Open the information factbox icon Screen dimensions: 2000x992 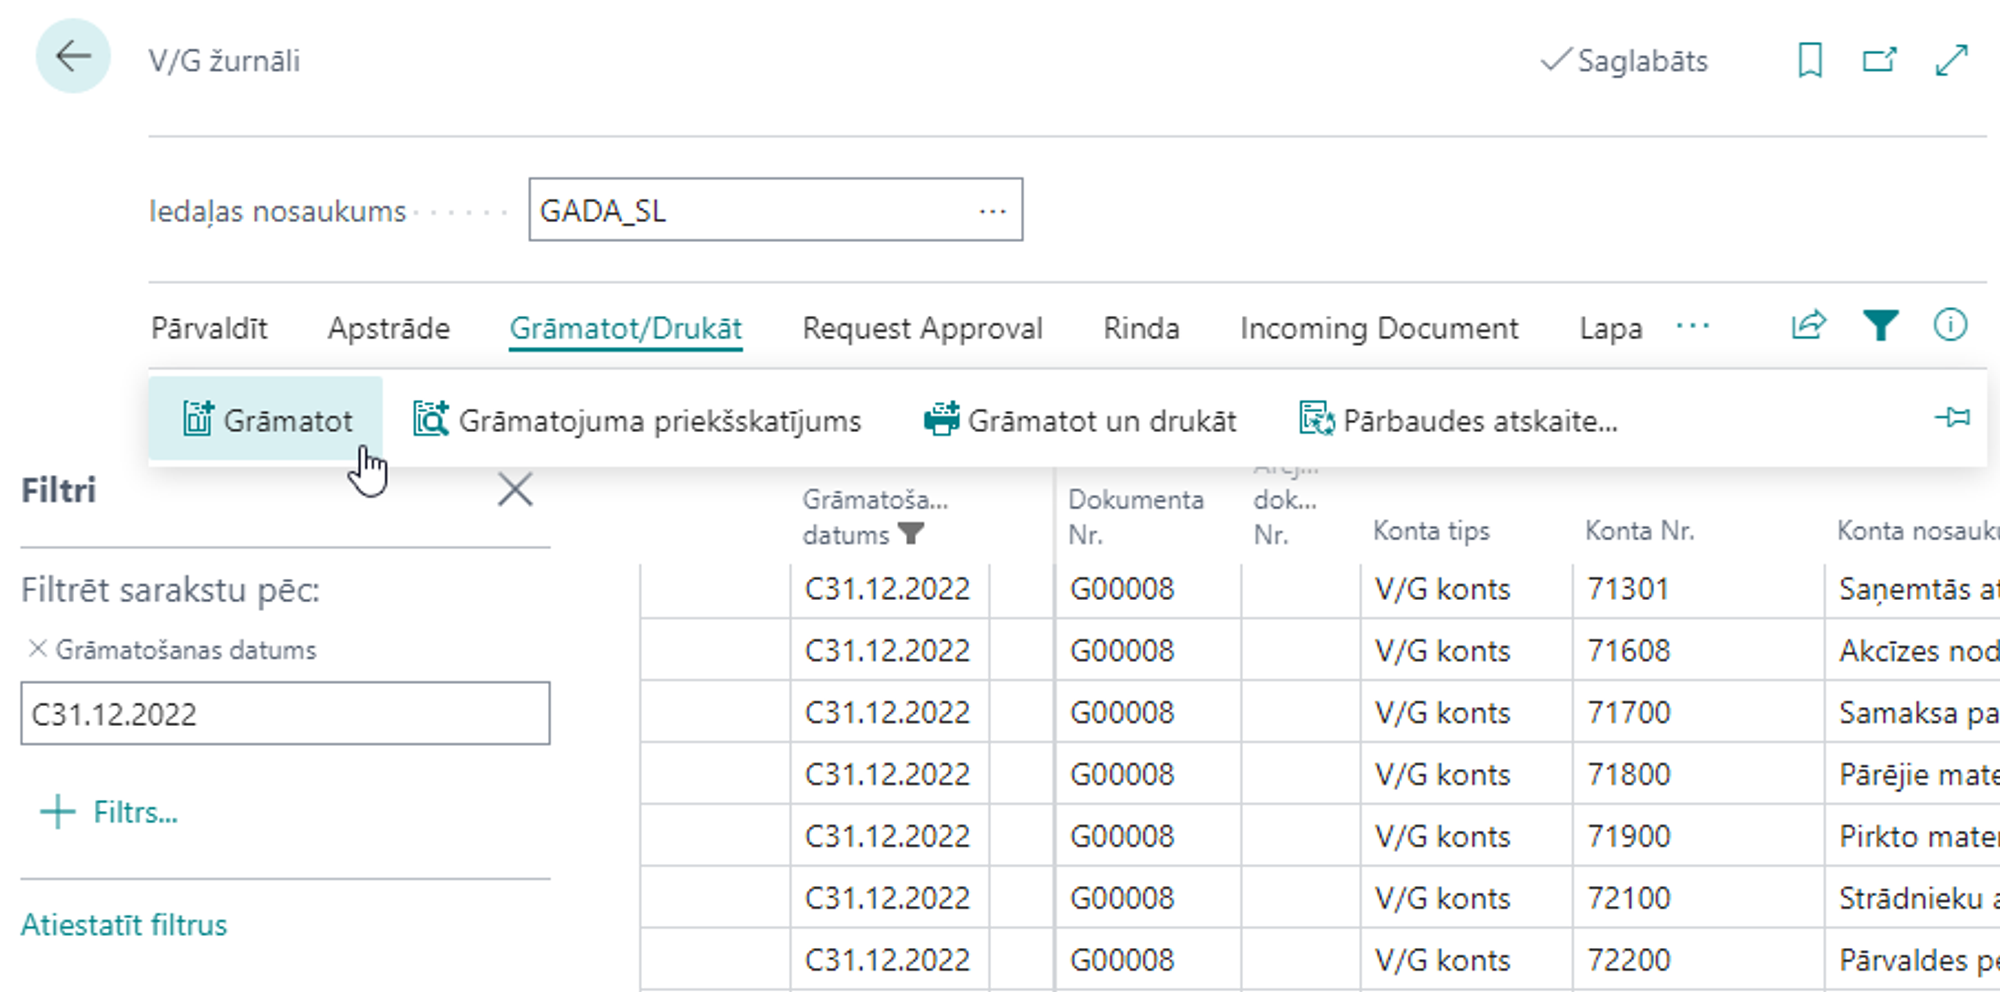pyautogui.click(x=1950, y=326)
